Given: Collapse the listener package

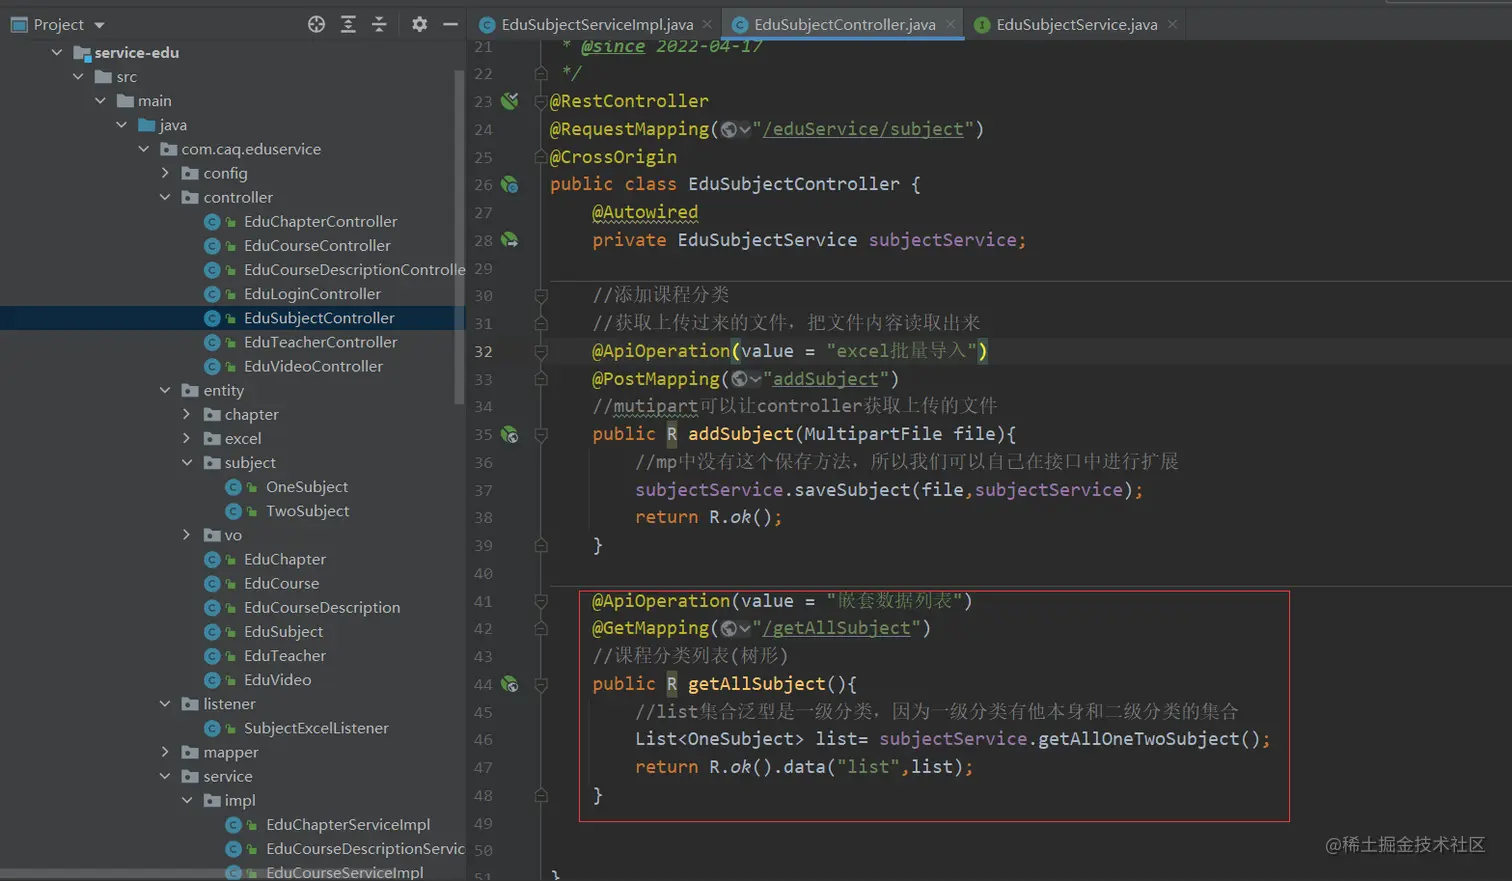Looking at the screenshot, I should [165, 704].
